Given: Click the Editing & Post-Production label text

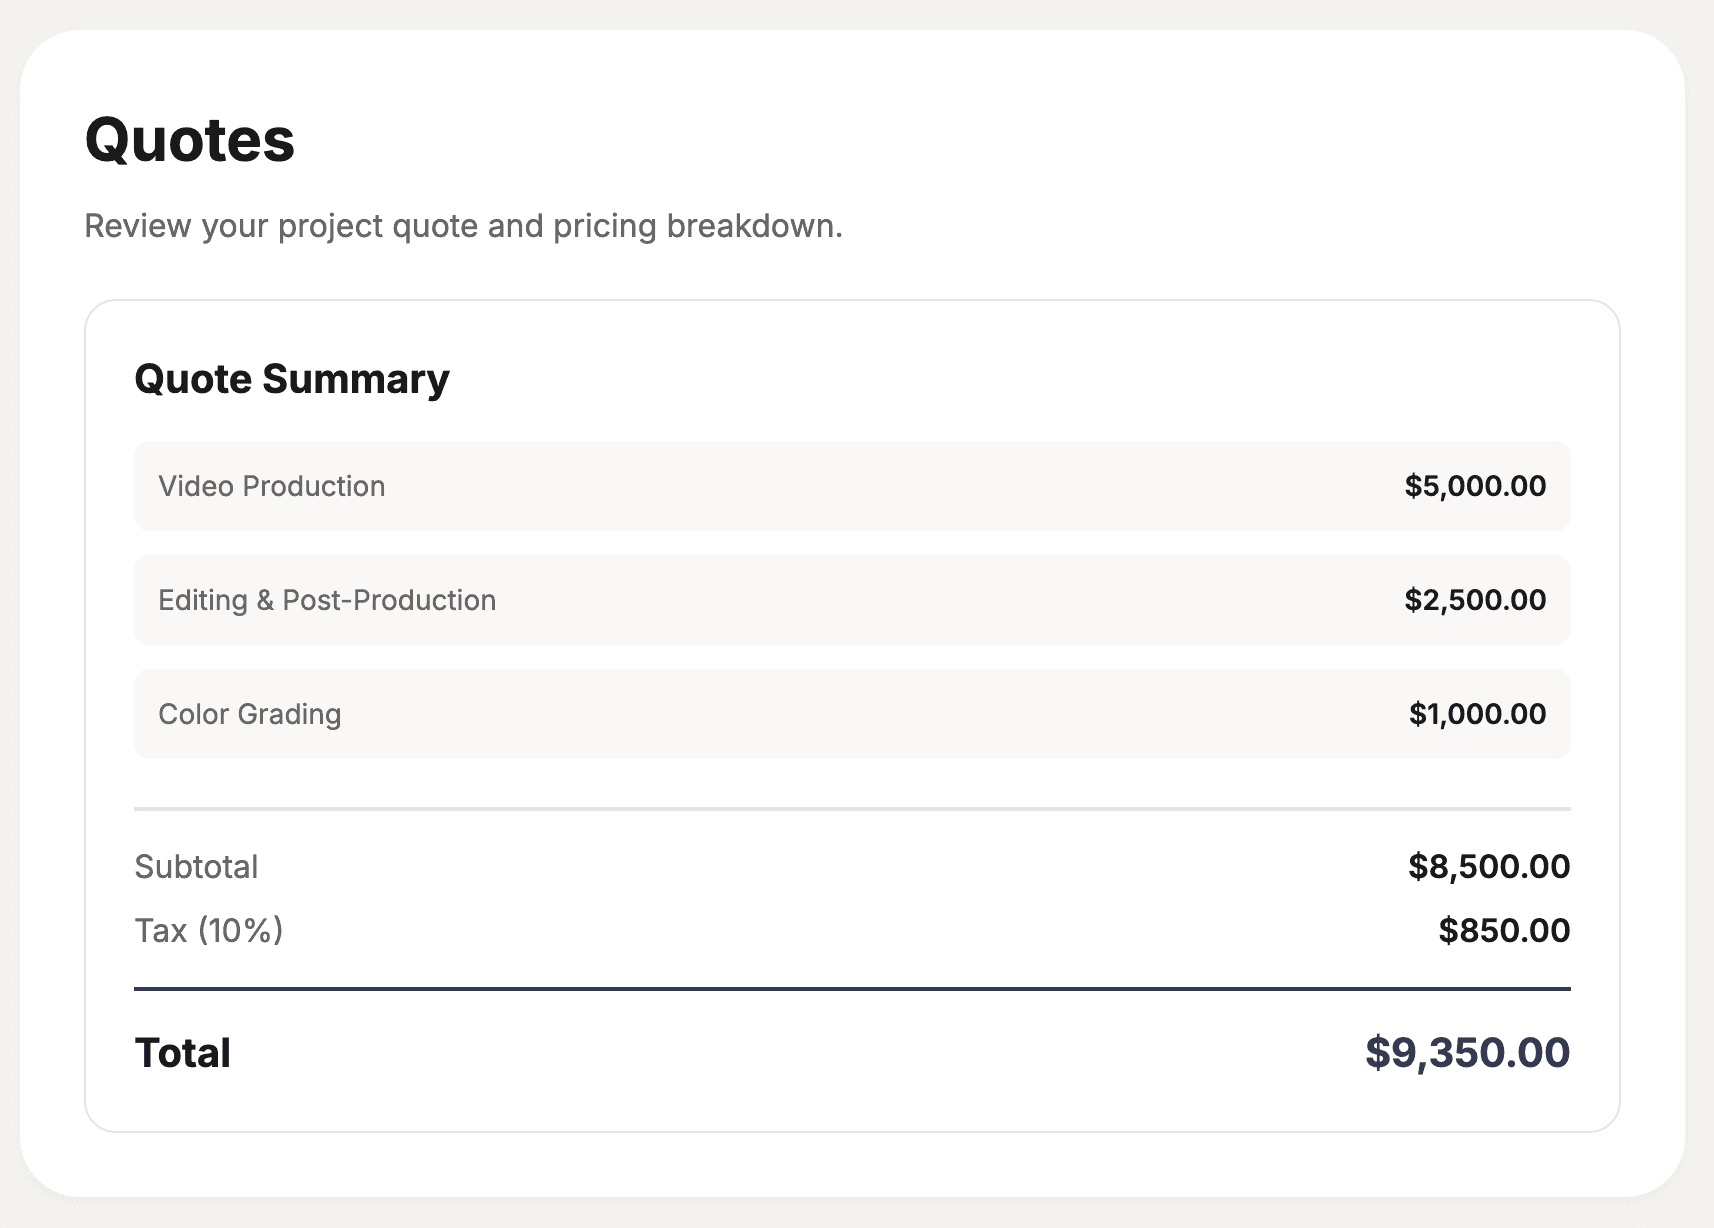Looking at the screenshot, I should [x=327, y=600].
